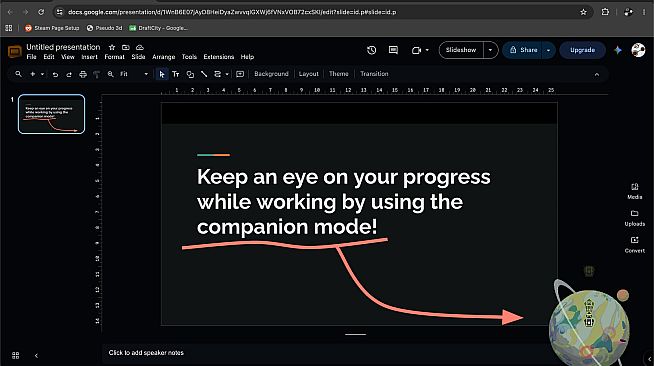The height and width of the screenshot is (366, 654).
Task: Open the Tools menu
Action: [189, 57]
